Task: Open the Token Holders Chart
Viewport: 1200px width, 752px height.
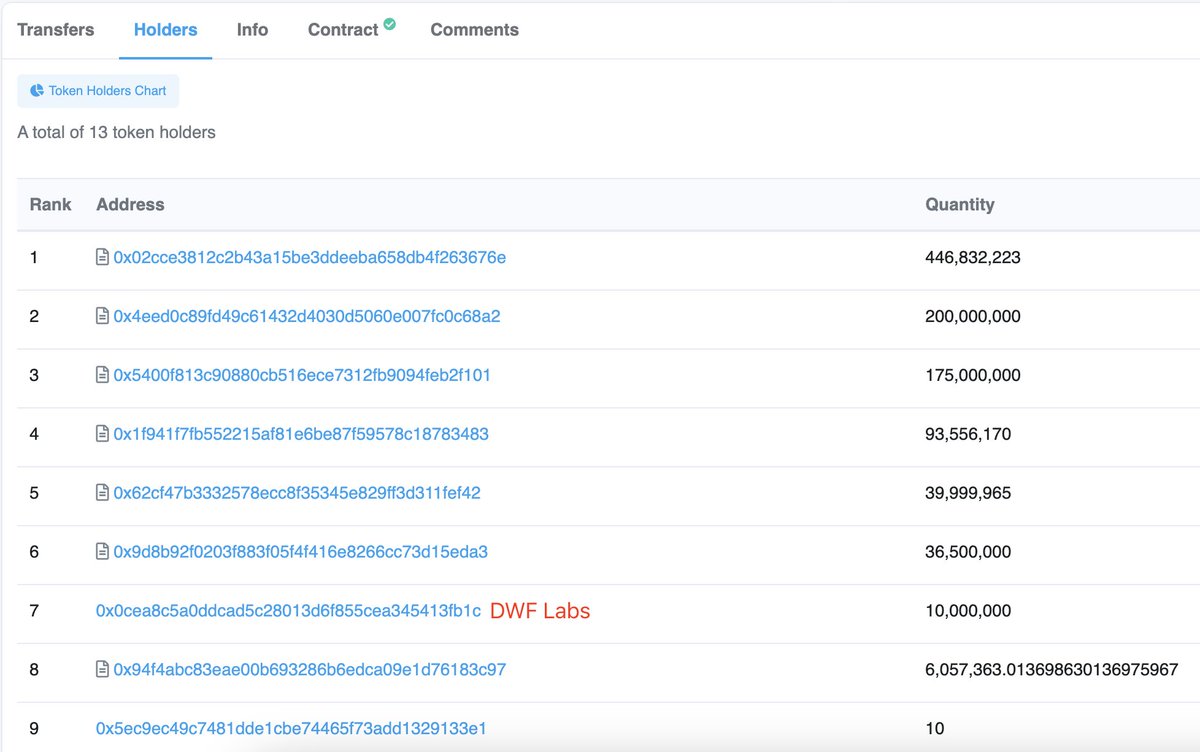Action: tap(98, 91)
